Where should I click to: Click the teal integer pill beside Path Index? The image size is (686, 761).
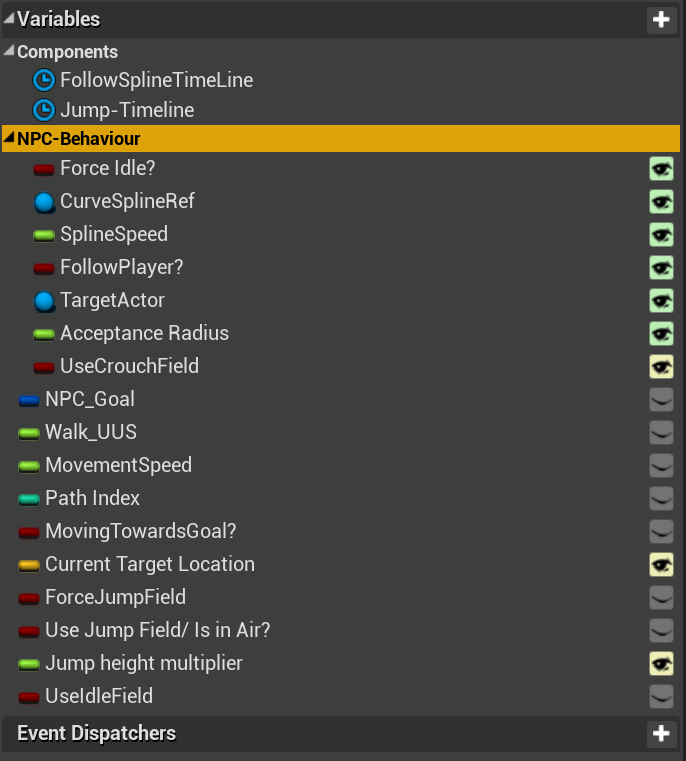pyautogui.click(x=29, y=499)
